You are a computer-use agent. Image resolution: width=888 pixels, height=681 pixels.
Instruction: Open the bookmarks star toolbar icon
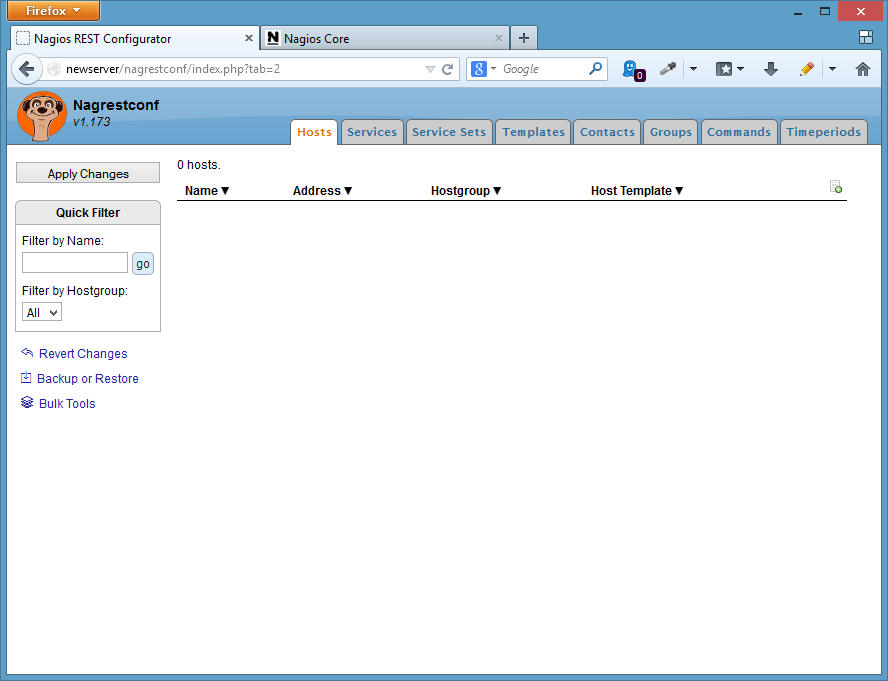coord(724,69)
